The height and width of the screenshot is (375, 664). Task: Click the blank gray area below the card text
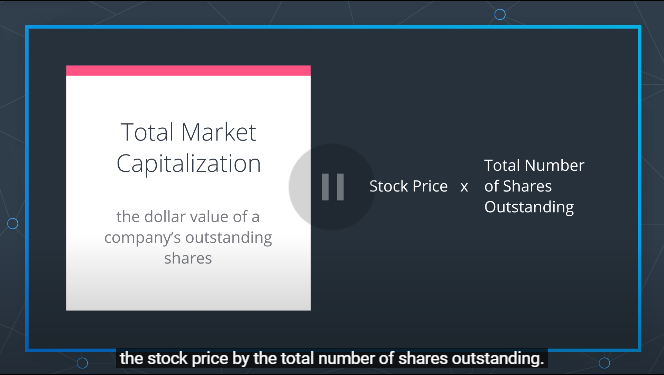(x=188, y=289)
